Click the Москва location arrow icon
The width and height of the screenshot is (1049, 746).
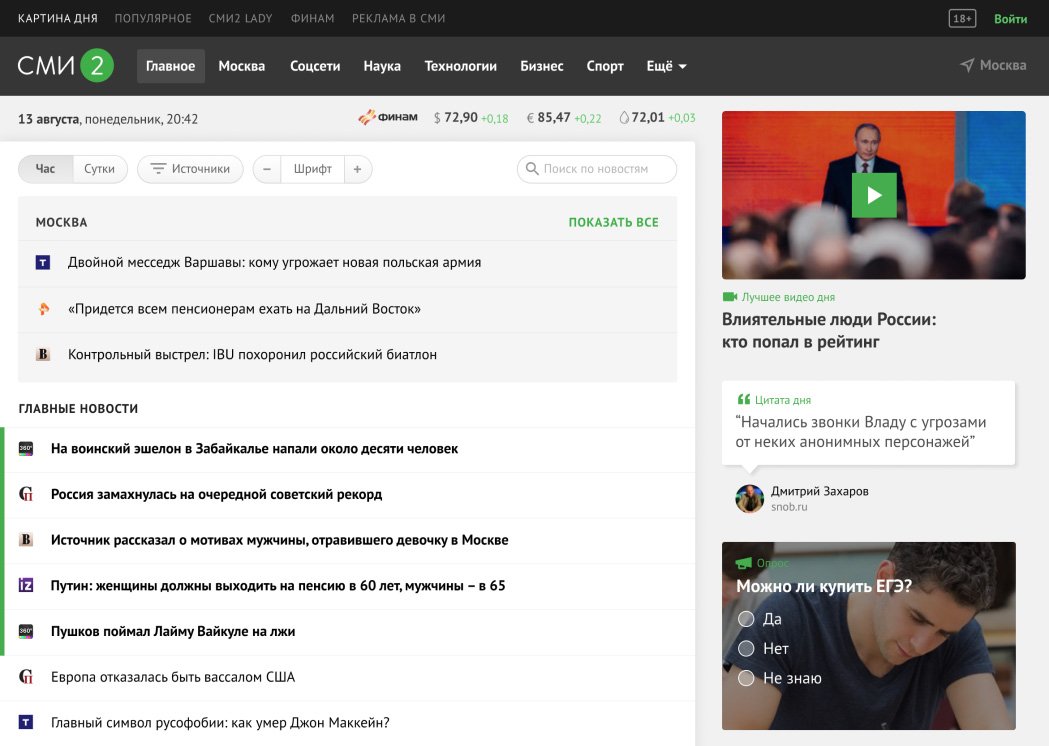(967, 66)
